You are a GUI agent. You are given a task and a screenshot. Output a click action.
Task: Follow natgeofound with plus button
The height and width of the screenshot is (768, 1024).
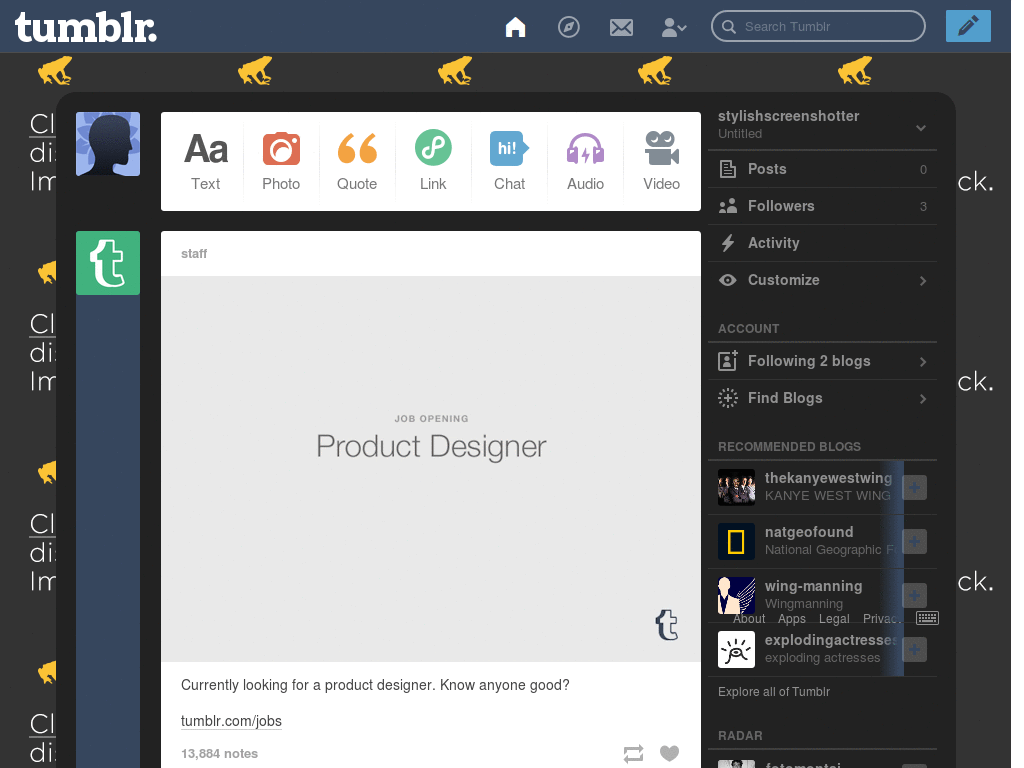pos(914,541)
